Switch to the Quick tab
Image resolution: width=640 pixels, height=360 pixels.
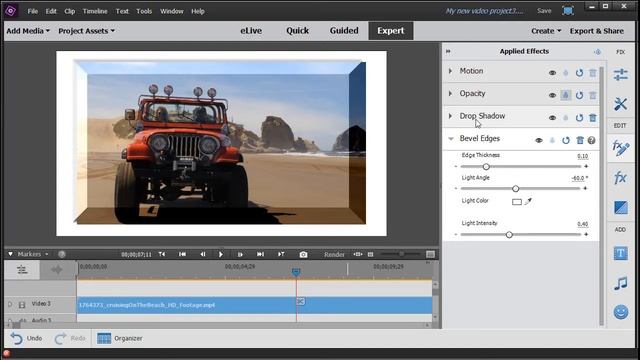[298, 31]
